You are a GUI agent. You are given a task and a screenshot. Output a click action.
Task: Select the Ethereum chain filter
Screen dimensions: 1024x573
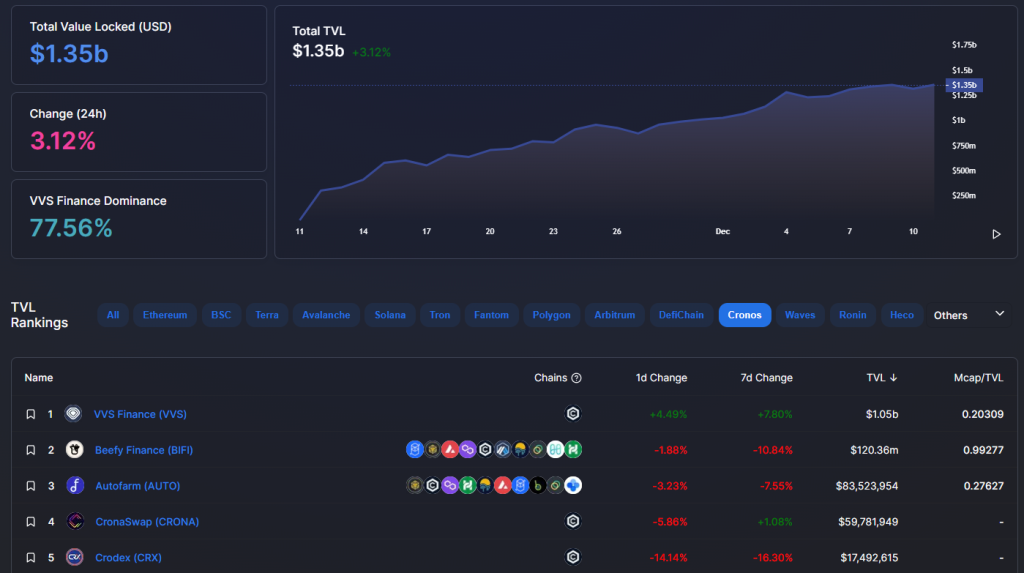[x=165, y=315]
